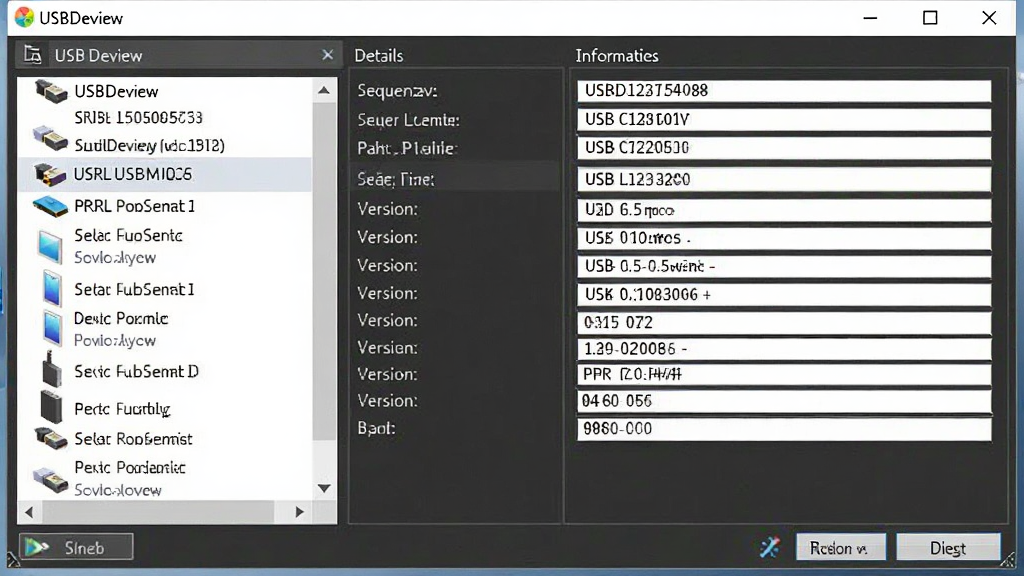This screenshot has height=576, width=1024.
Task: Click the USBDeview app logo in title bar
Action: click(x=24, y=18)
